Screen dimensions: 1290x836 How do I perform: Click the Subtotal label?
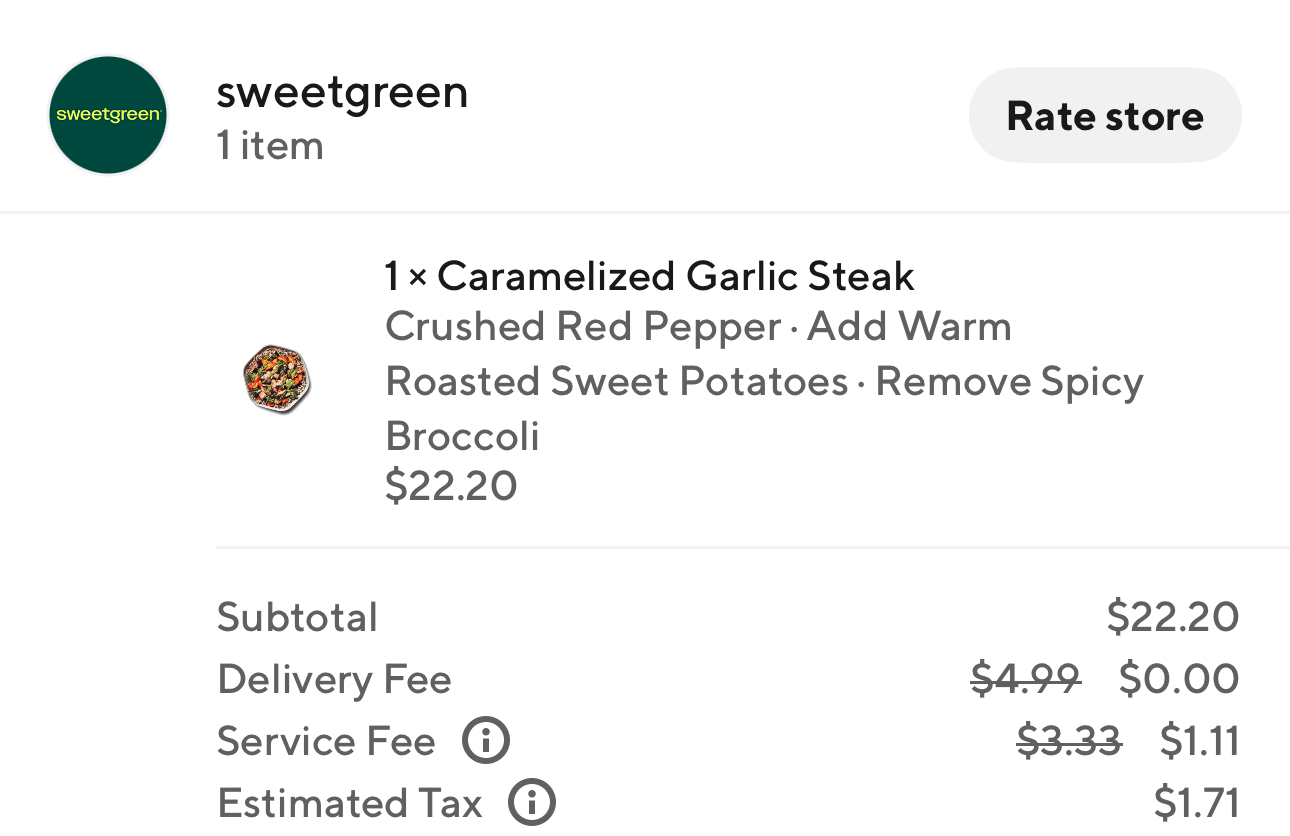297,617
